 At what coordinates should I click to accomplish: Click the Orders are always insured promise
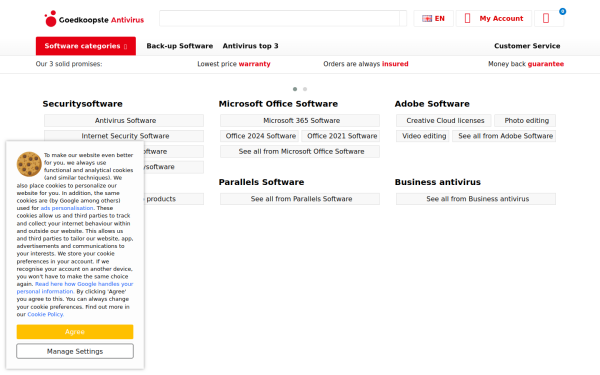tap(365, 64)
